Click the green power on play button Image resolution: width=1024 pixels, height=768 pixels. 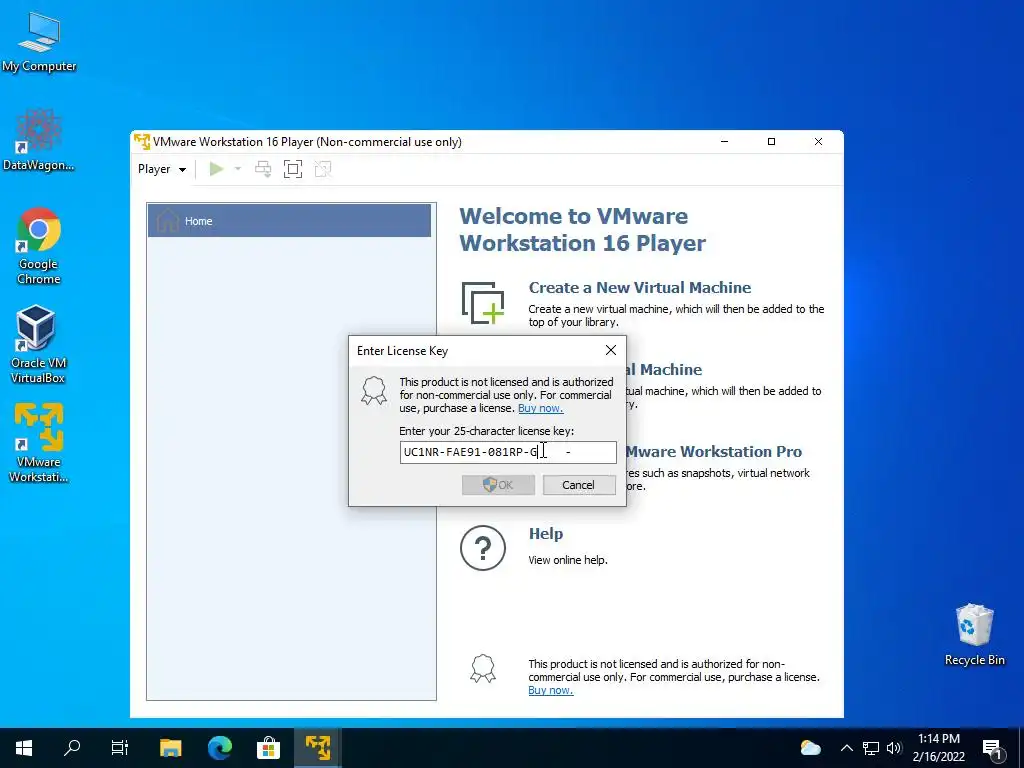216,169
